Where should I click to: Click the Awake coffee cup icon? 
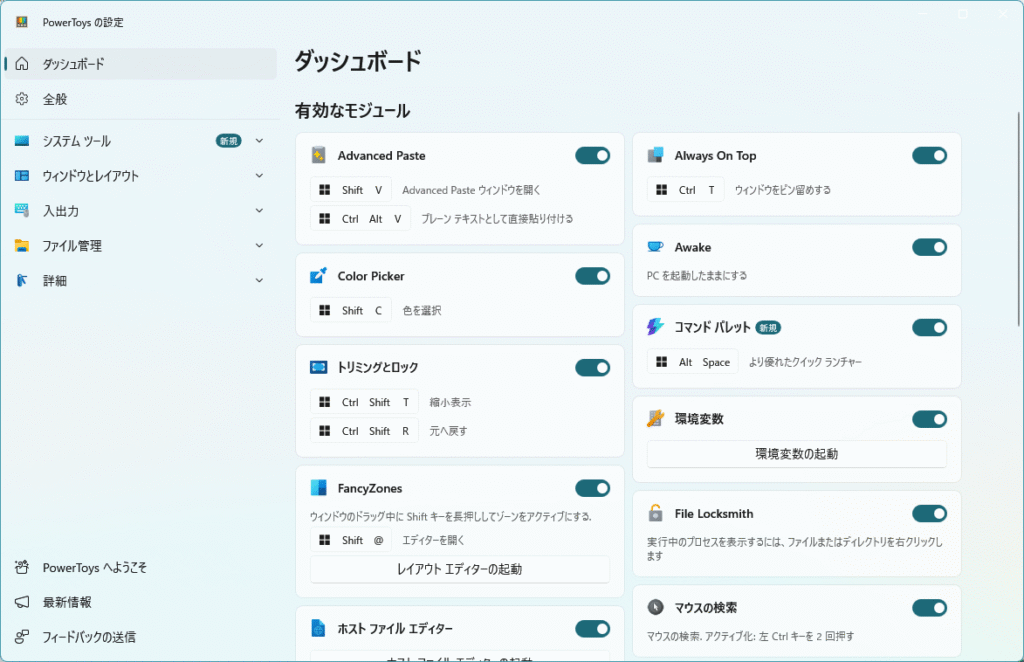click(x=655, y=247)
